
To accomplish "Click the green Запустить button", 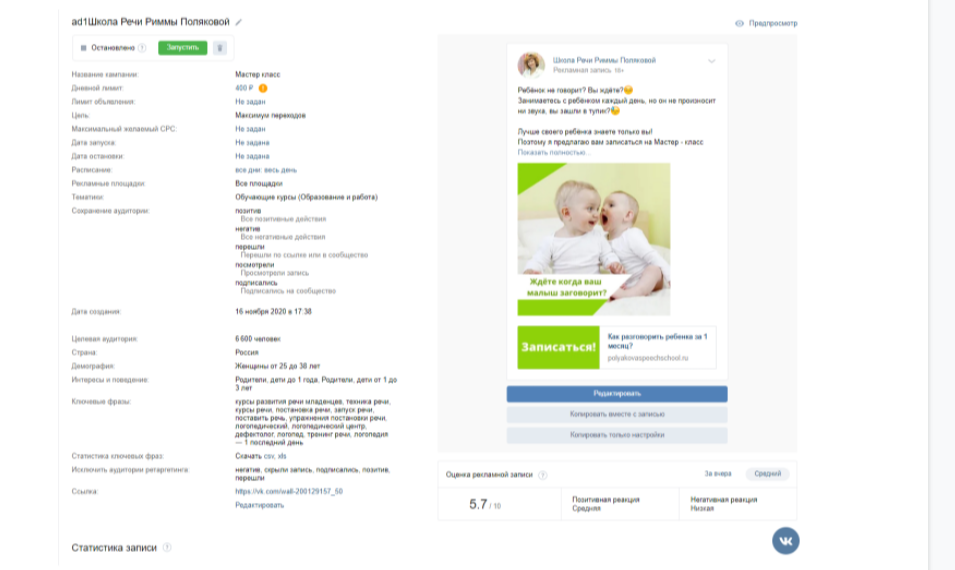I will [x=183, y=48].
